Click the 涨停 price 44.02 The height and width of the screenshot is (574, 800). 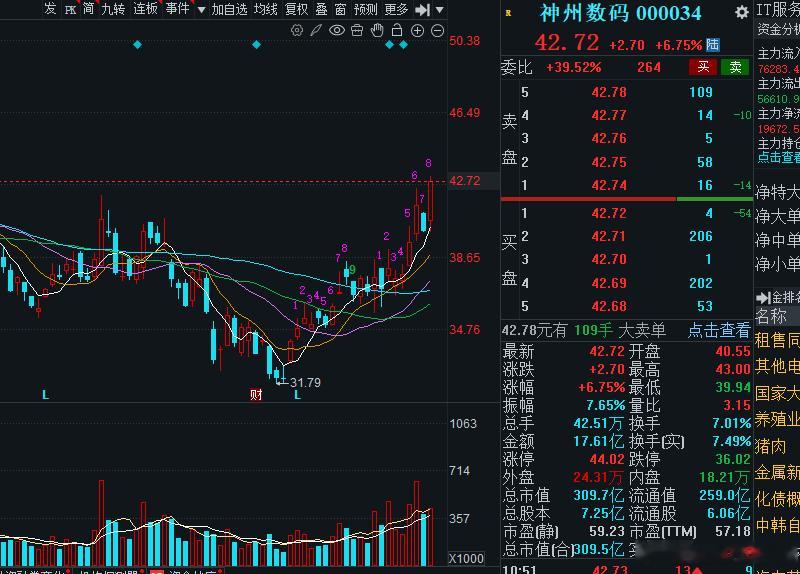pyautogui.click(x=607, y=459)
